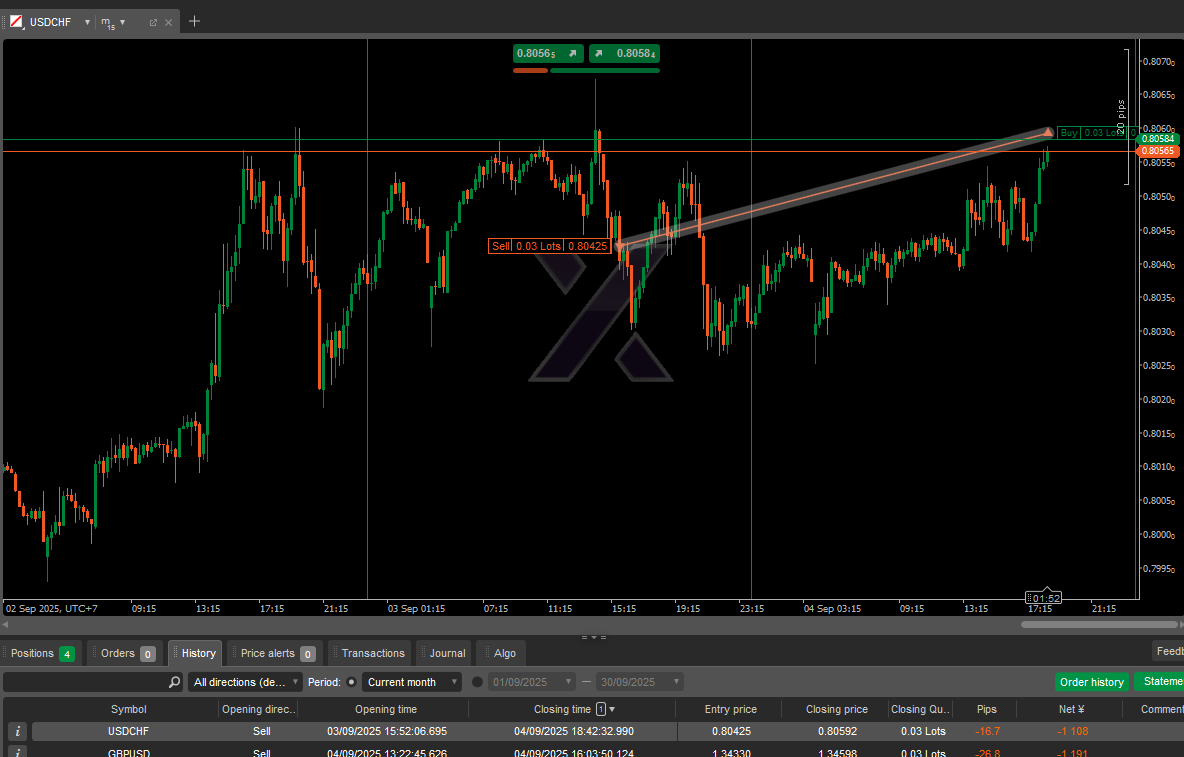Collapse the bottom panel using the splitter arrow

coord(593,637)
